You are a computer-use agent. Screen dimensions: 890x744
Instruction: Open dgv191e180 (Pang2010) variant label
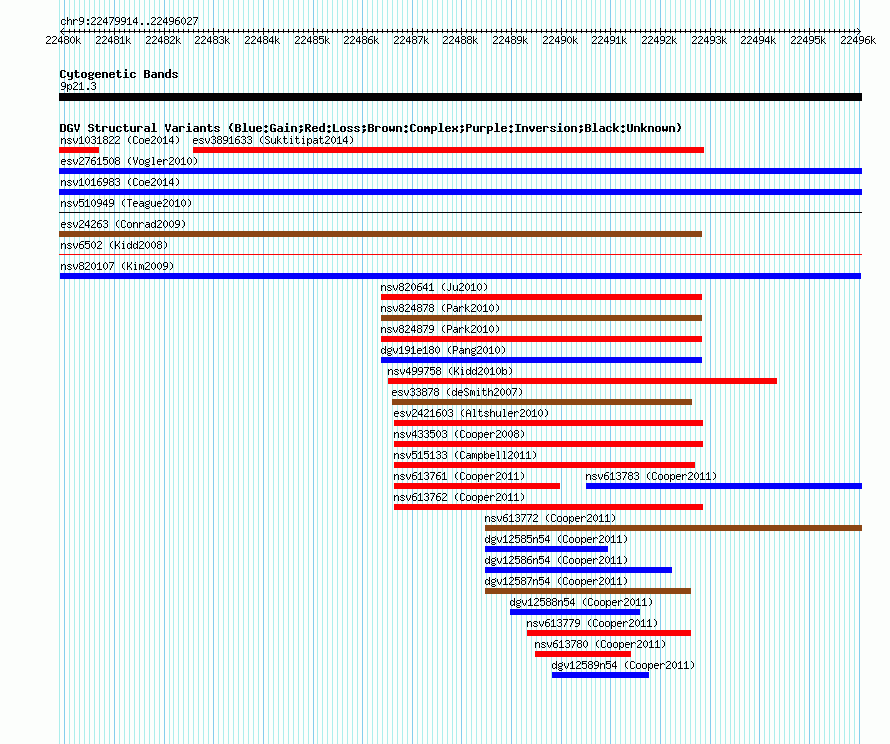443,350
